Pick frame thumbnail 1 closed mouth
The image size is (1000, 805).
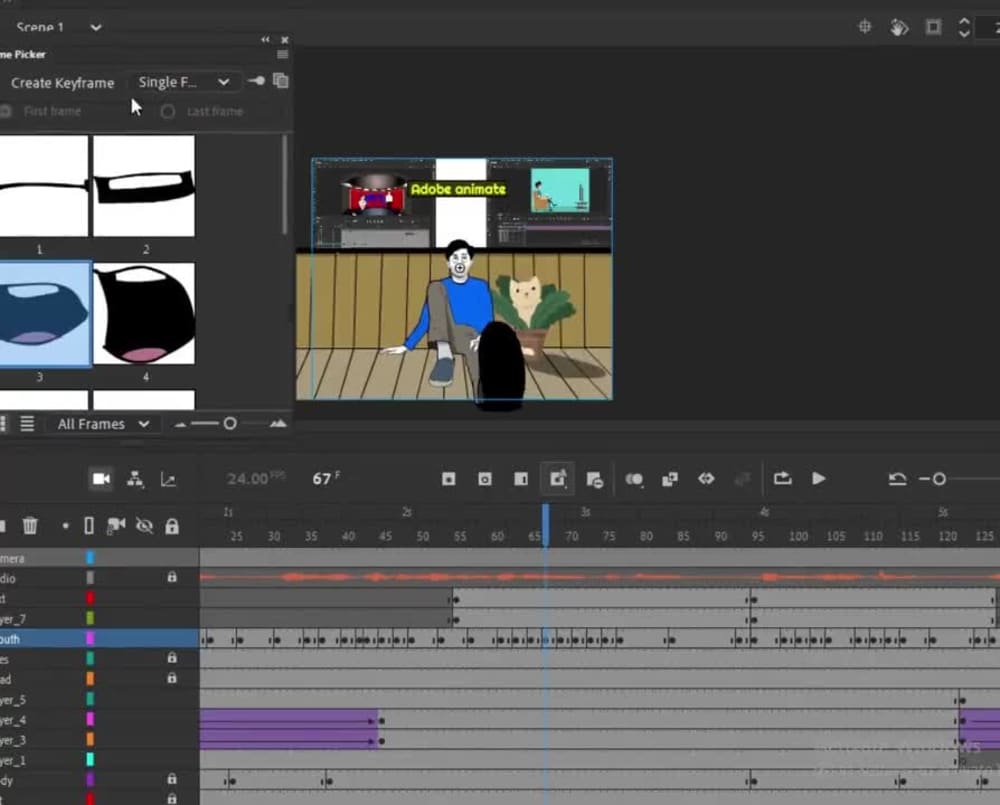[43, 186]
